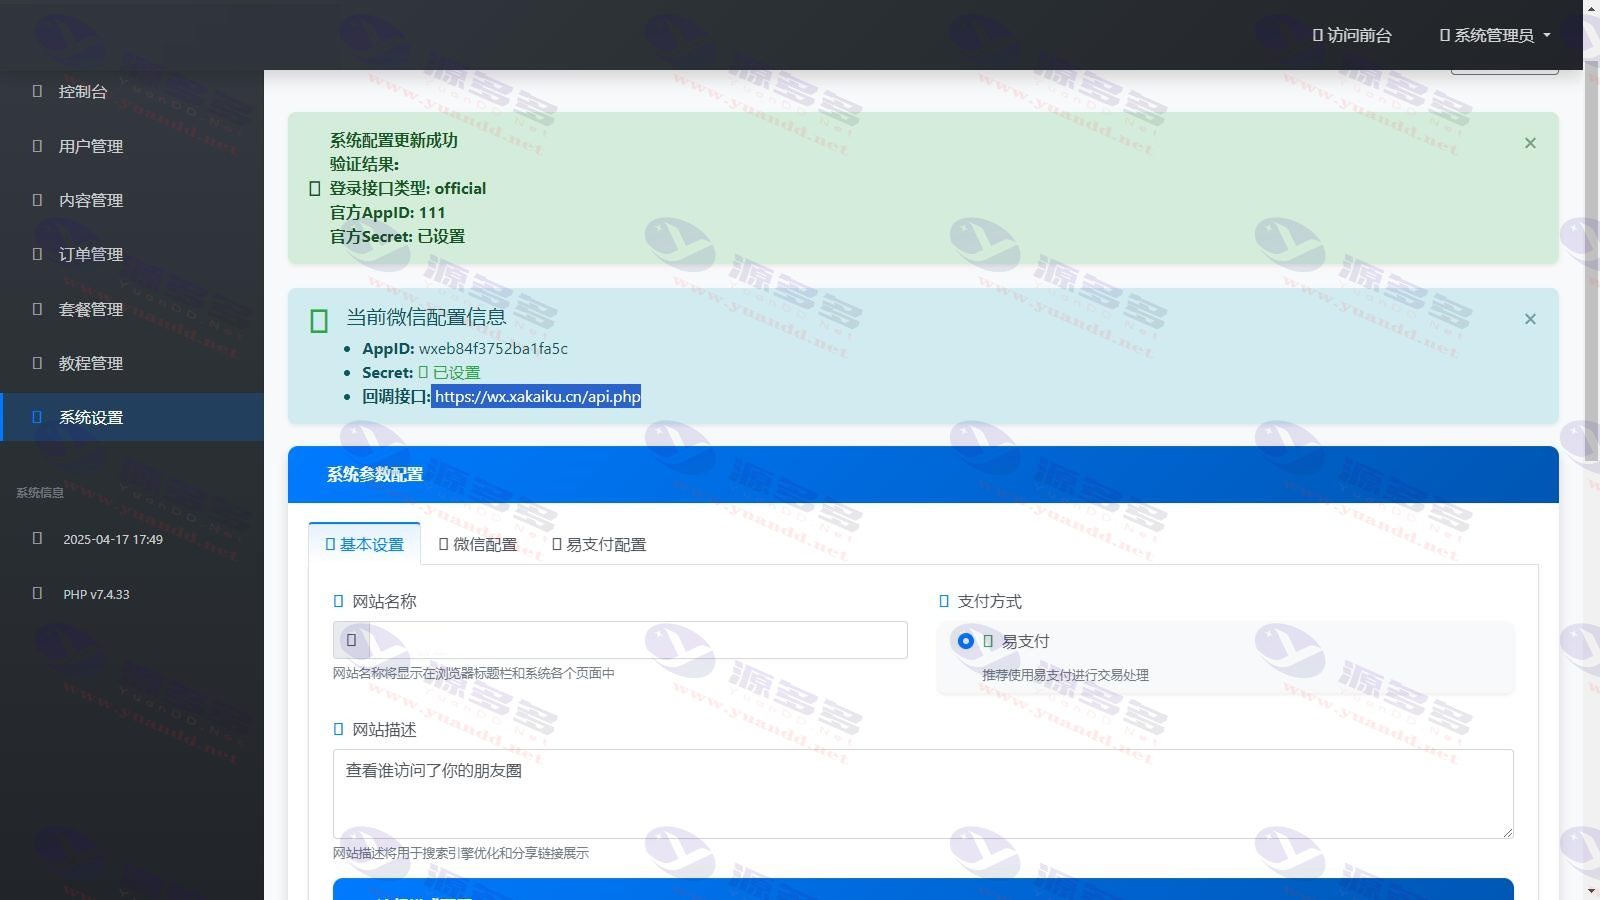The width and height of the screenshot is (1600, 900).
Task: Click the AppID value wxeb84f3752ba1fa5c
Action: coord(493,348)
